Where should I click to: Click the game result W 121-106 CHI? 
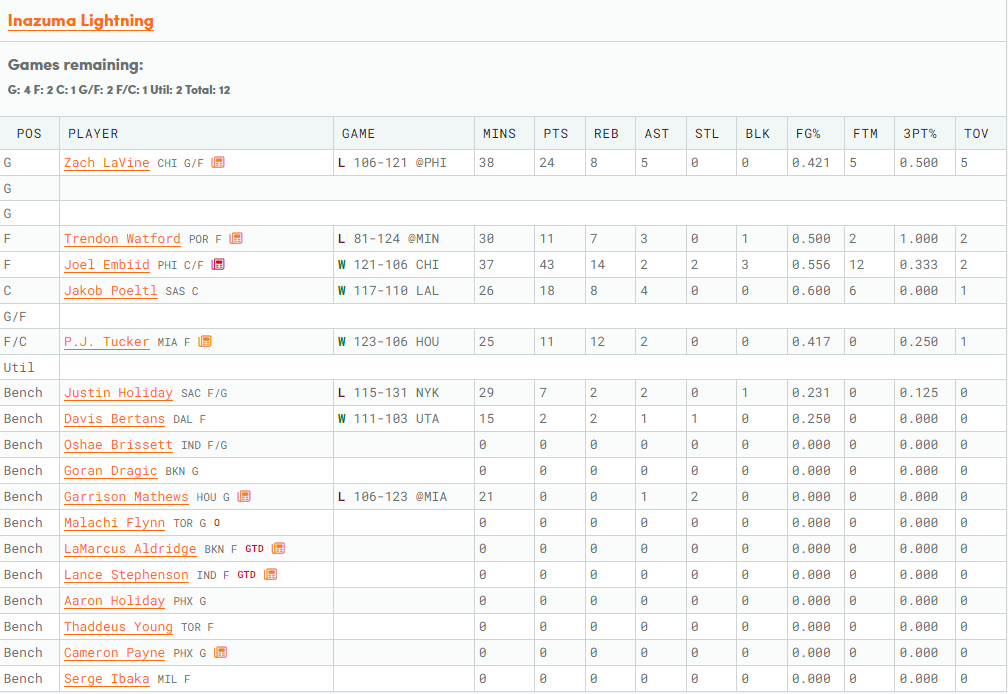coord(388,265)
